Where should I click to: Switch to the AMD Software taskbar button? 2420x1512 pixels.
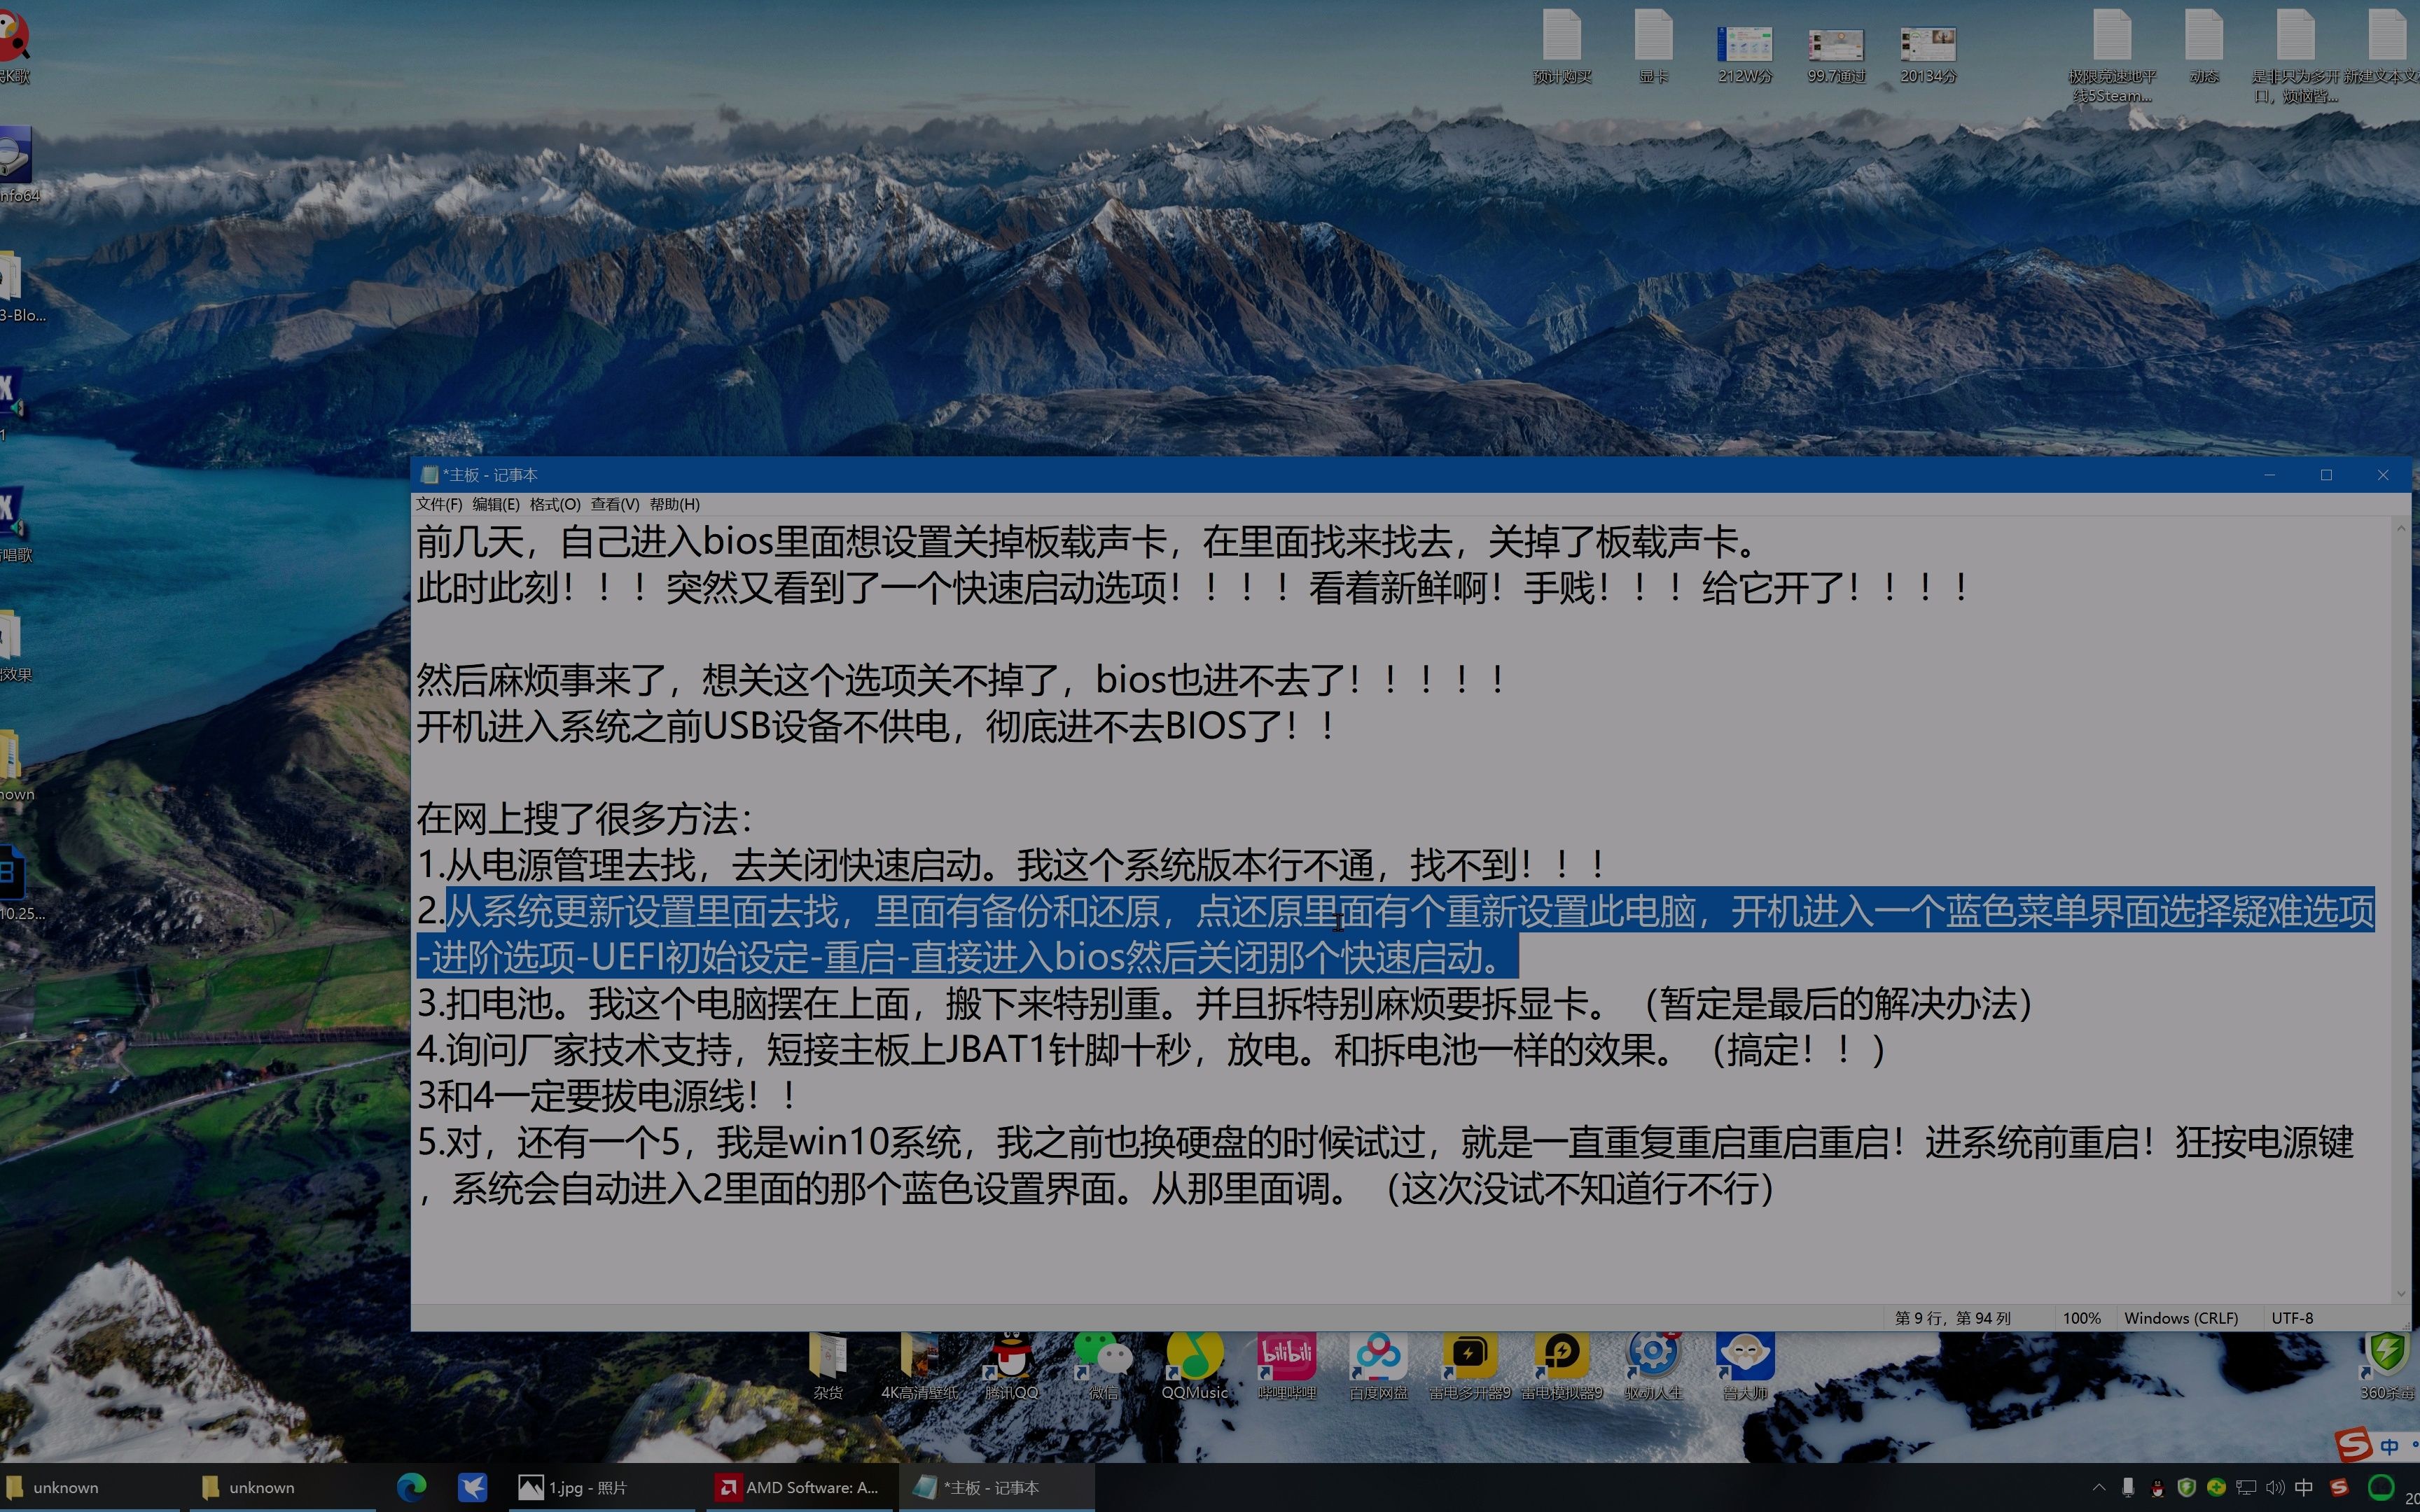tap(798, 1487)
